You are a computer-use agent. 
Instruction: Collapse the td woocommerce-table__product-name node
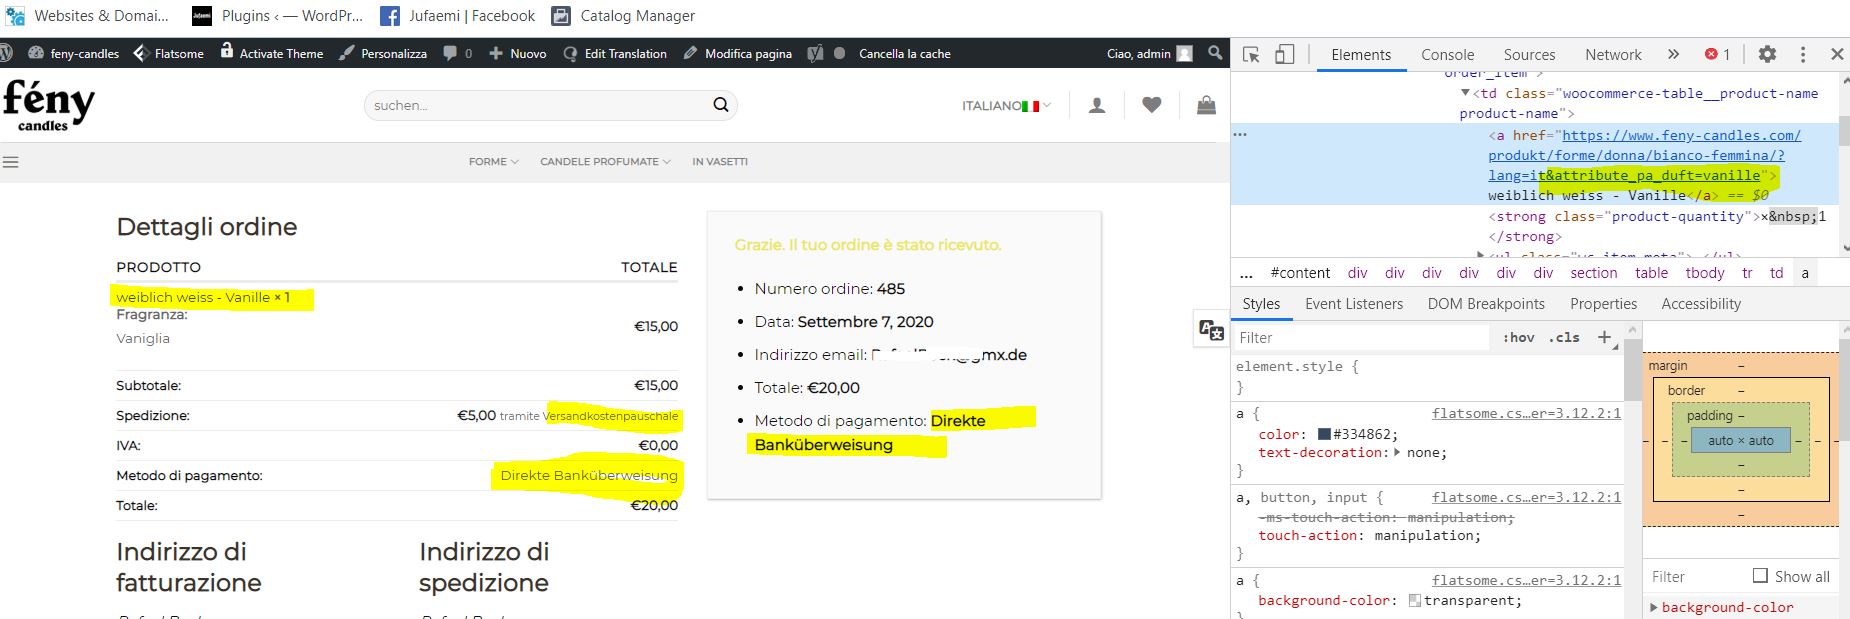[1465, 94]
